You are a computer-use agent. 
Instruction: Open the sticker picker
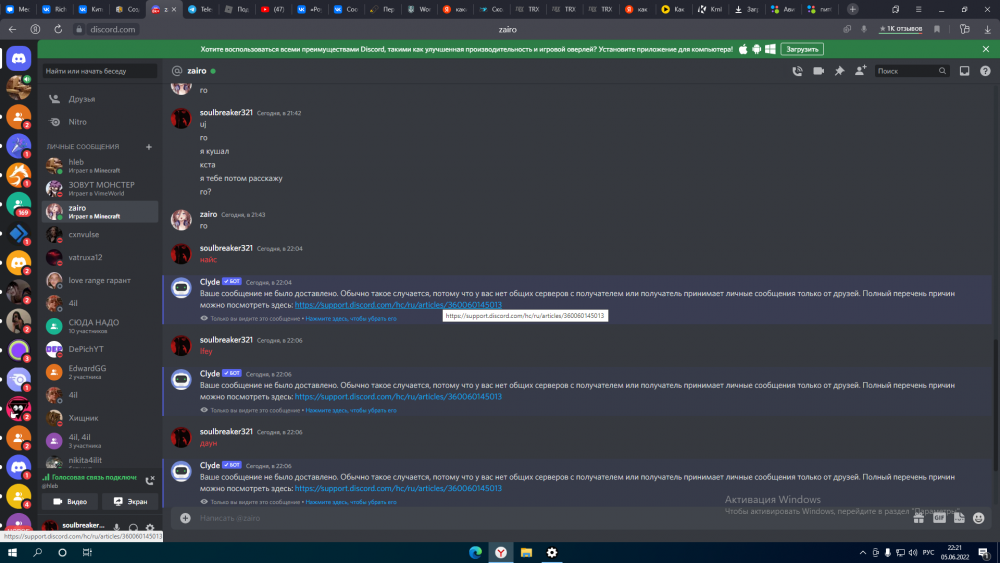pos(959,518)
